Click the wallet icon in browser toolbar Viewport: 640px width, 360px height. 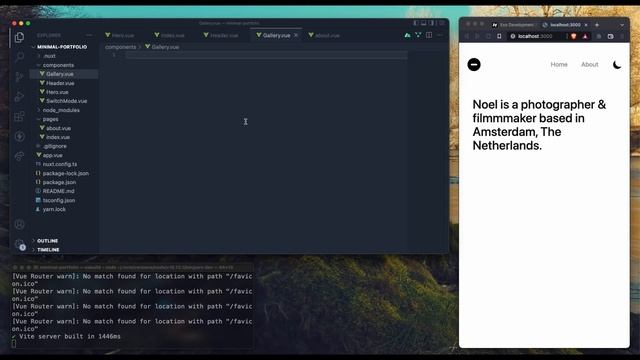(x=611, y=36)
